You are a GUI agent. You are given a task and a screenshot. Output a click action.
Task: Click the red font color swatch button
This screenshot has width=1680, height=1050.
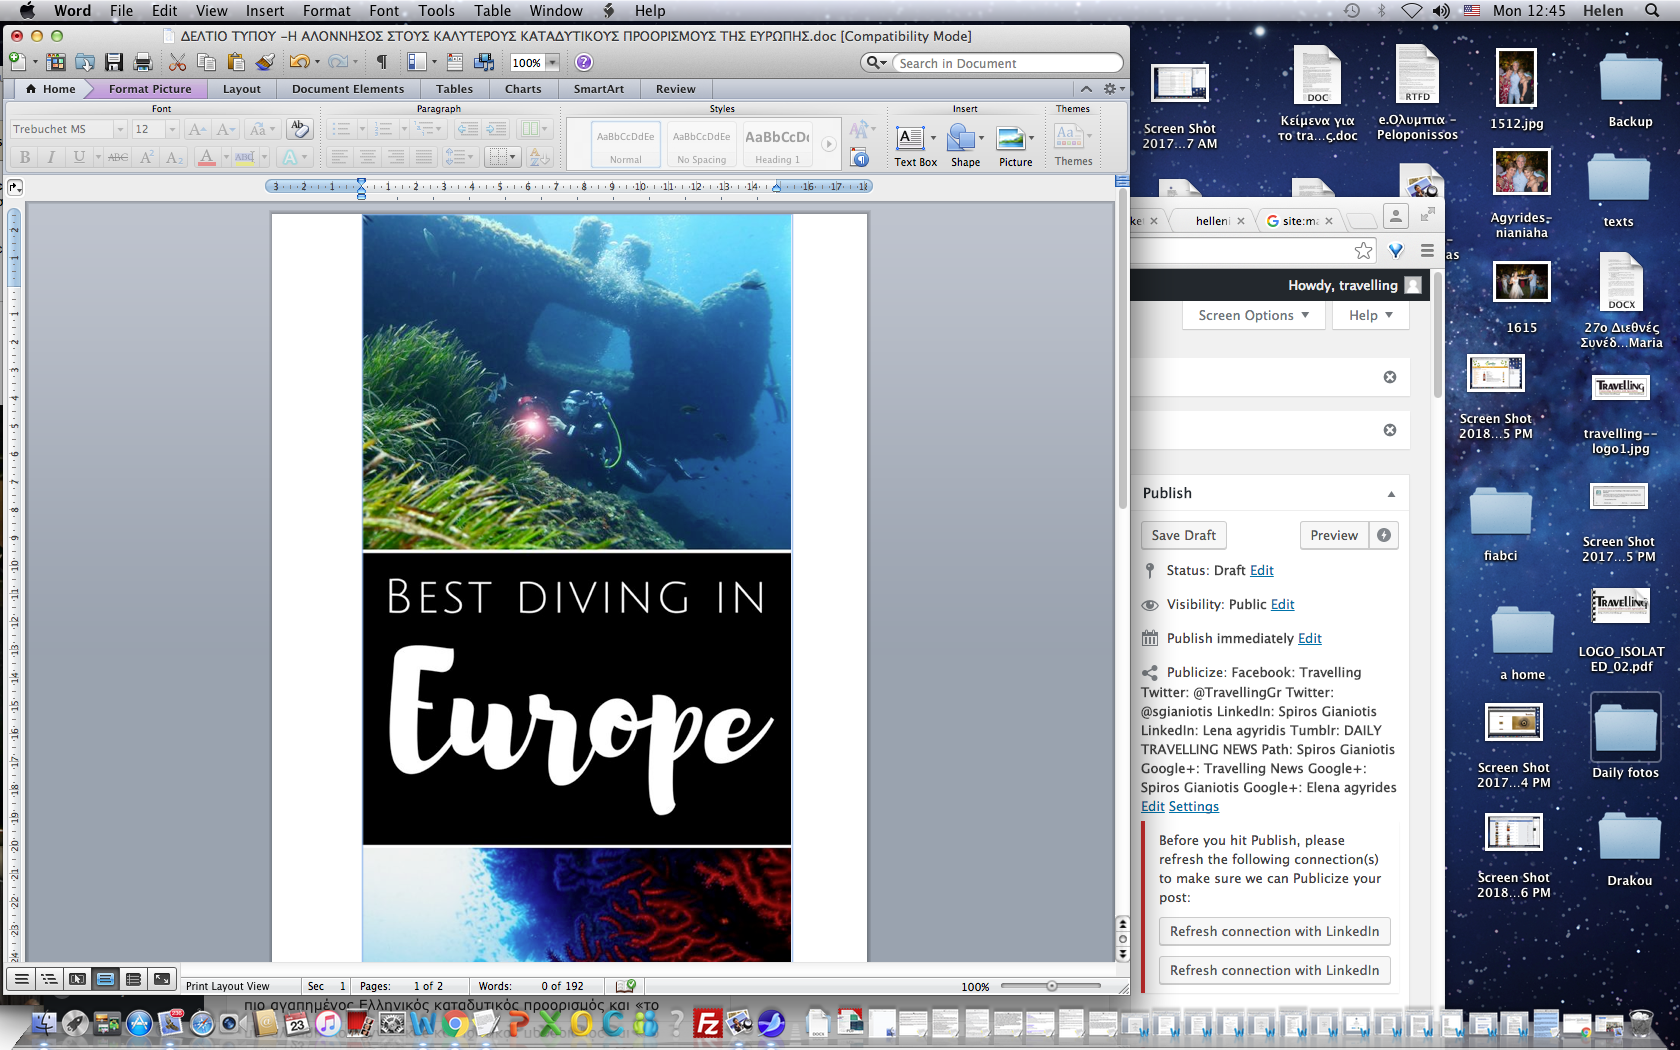pyautogui.click(x=206, y=157)
